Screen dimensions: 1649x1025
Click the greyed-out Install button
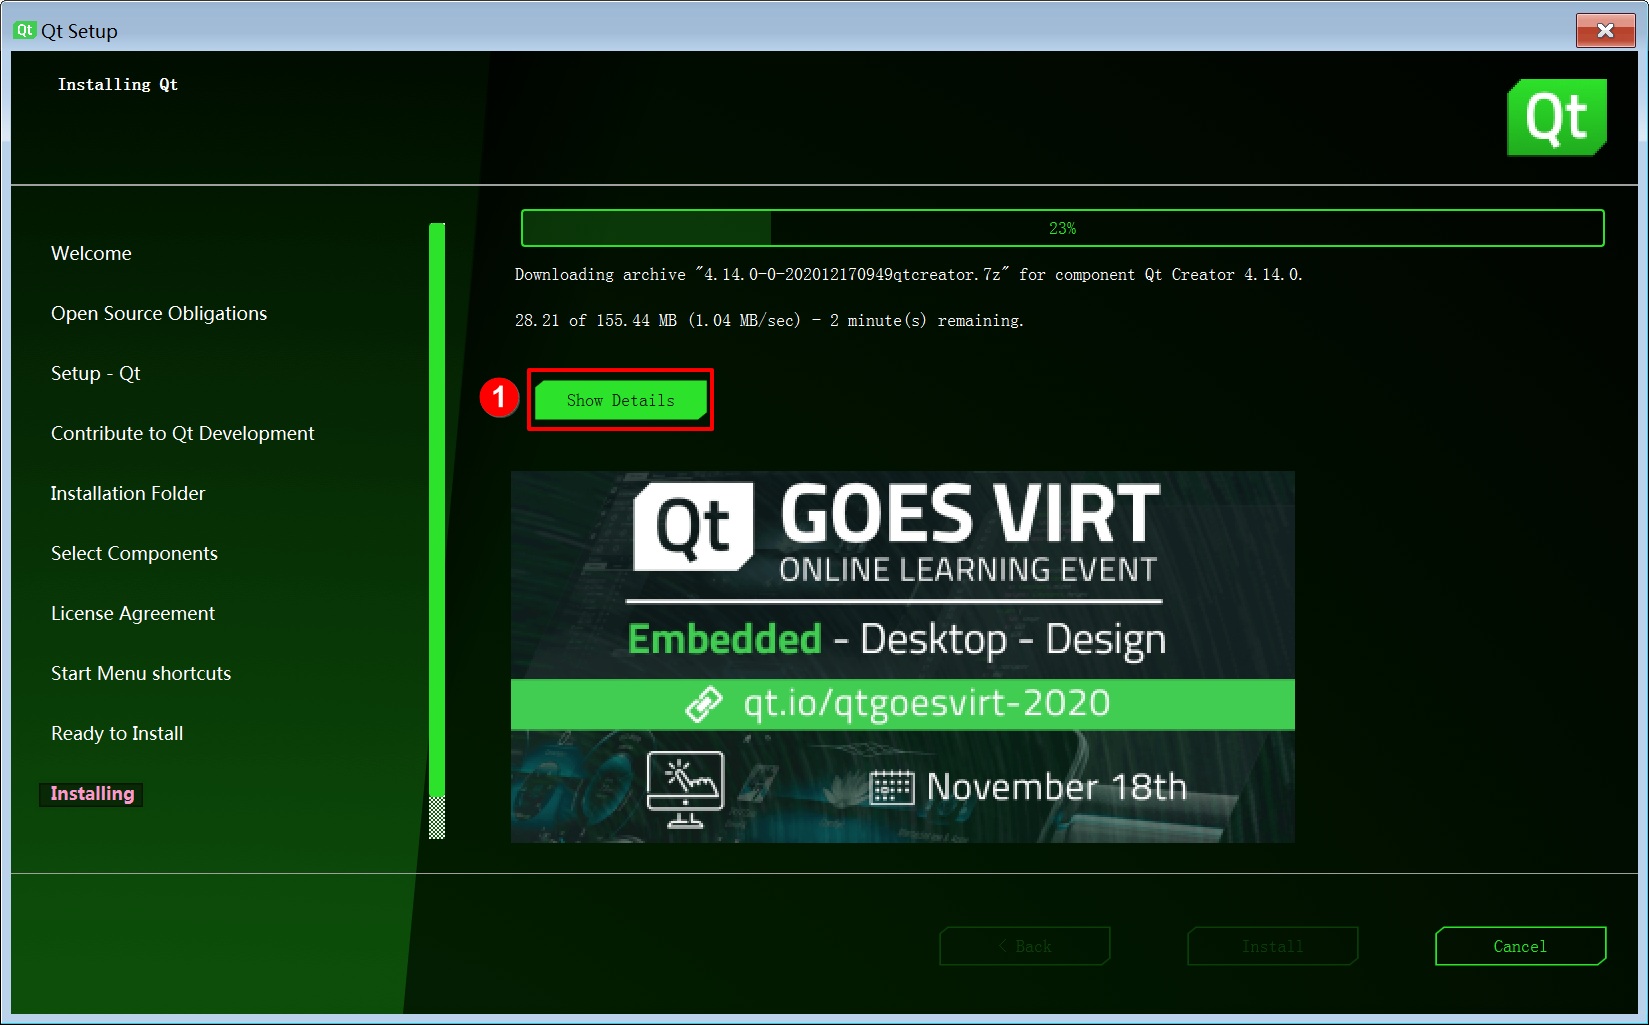pos(1272,946)
